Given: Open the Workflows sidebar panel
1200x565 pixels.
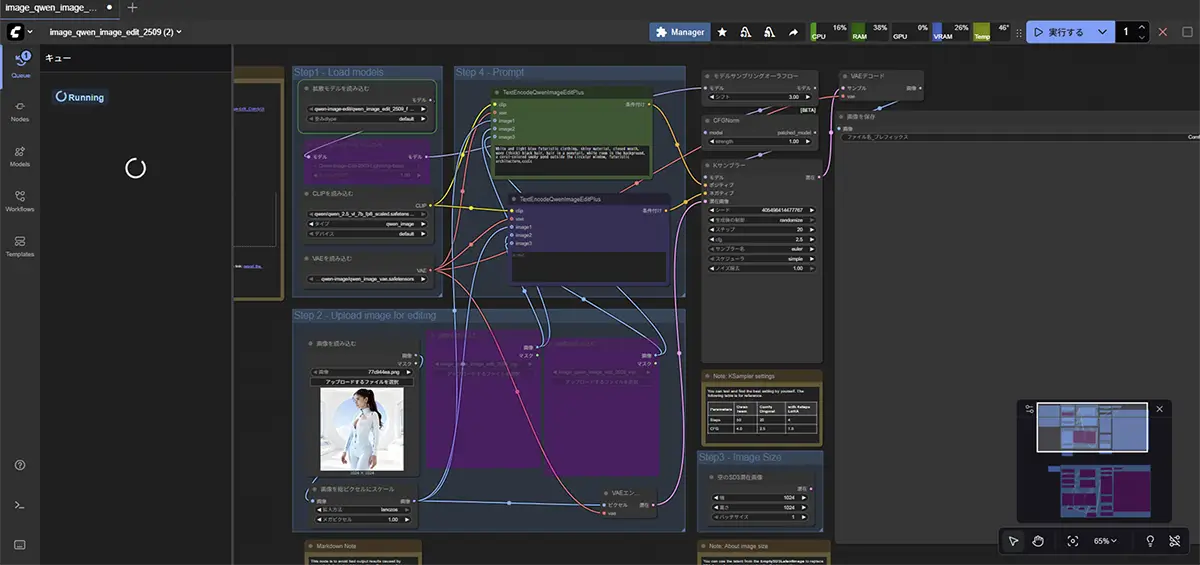Looking at the screenshot, I should (x=19, y=201).
